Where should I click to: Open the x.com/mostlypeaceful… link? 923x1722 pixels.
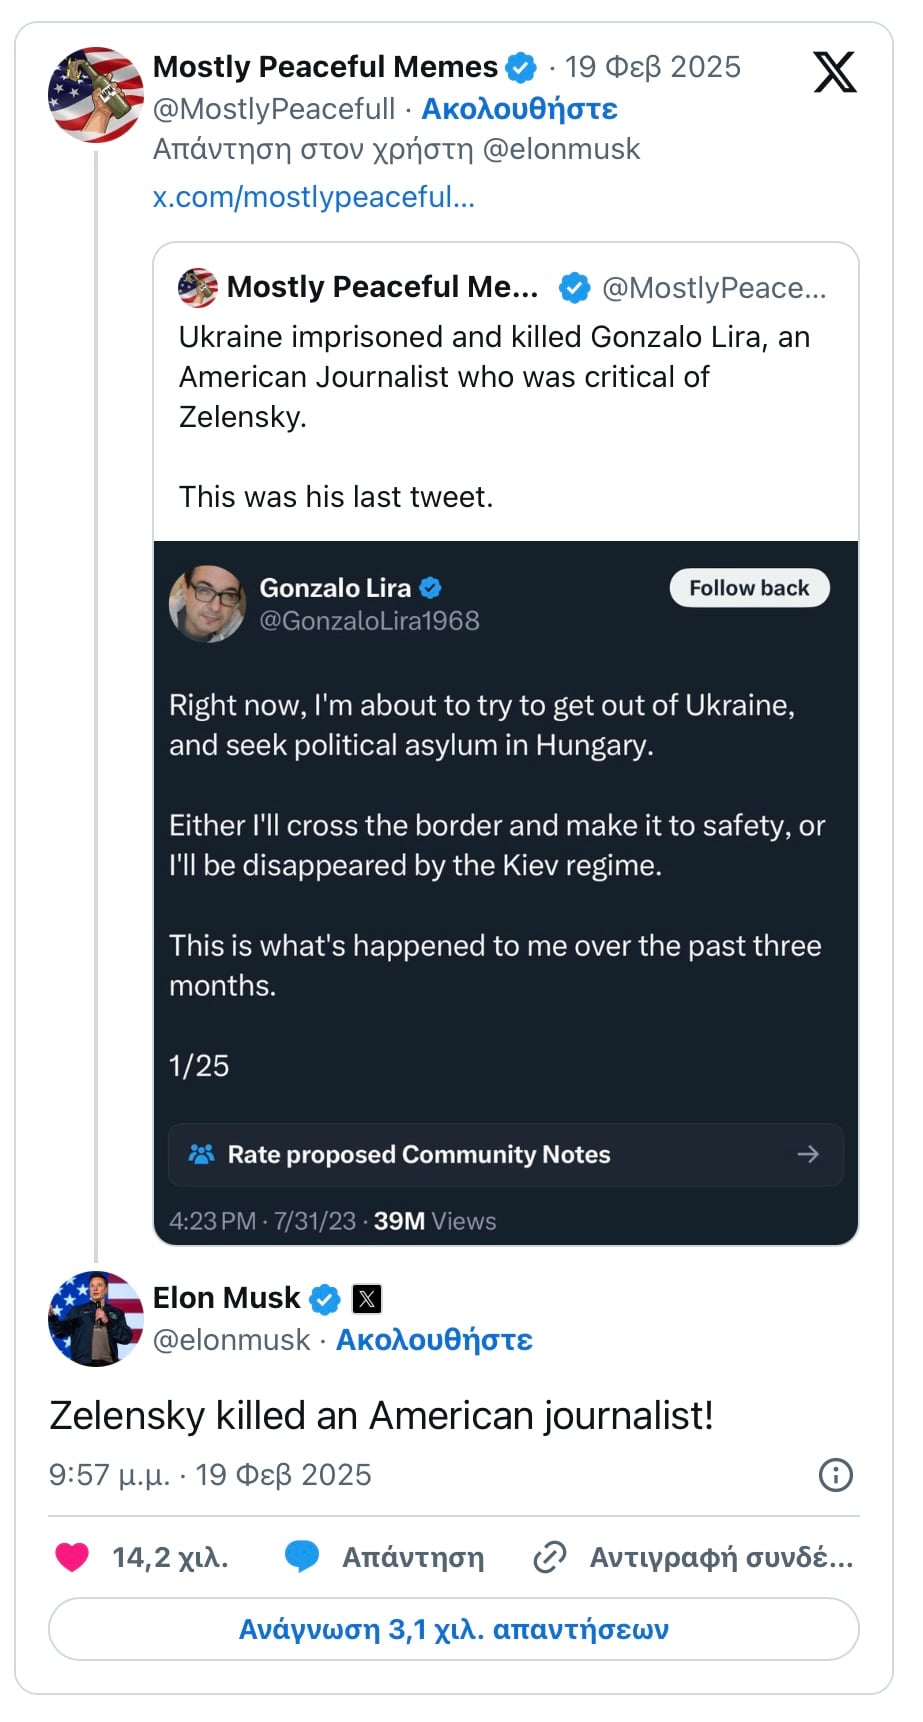point(313,197)
